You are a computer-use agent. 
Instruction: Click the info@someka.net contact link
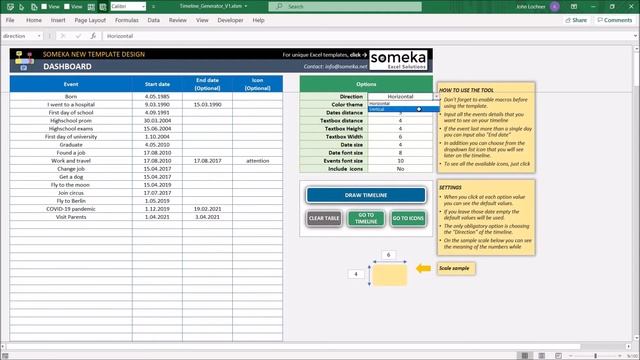(x=346, y=67)
